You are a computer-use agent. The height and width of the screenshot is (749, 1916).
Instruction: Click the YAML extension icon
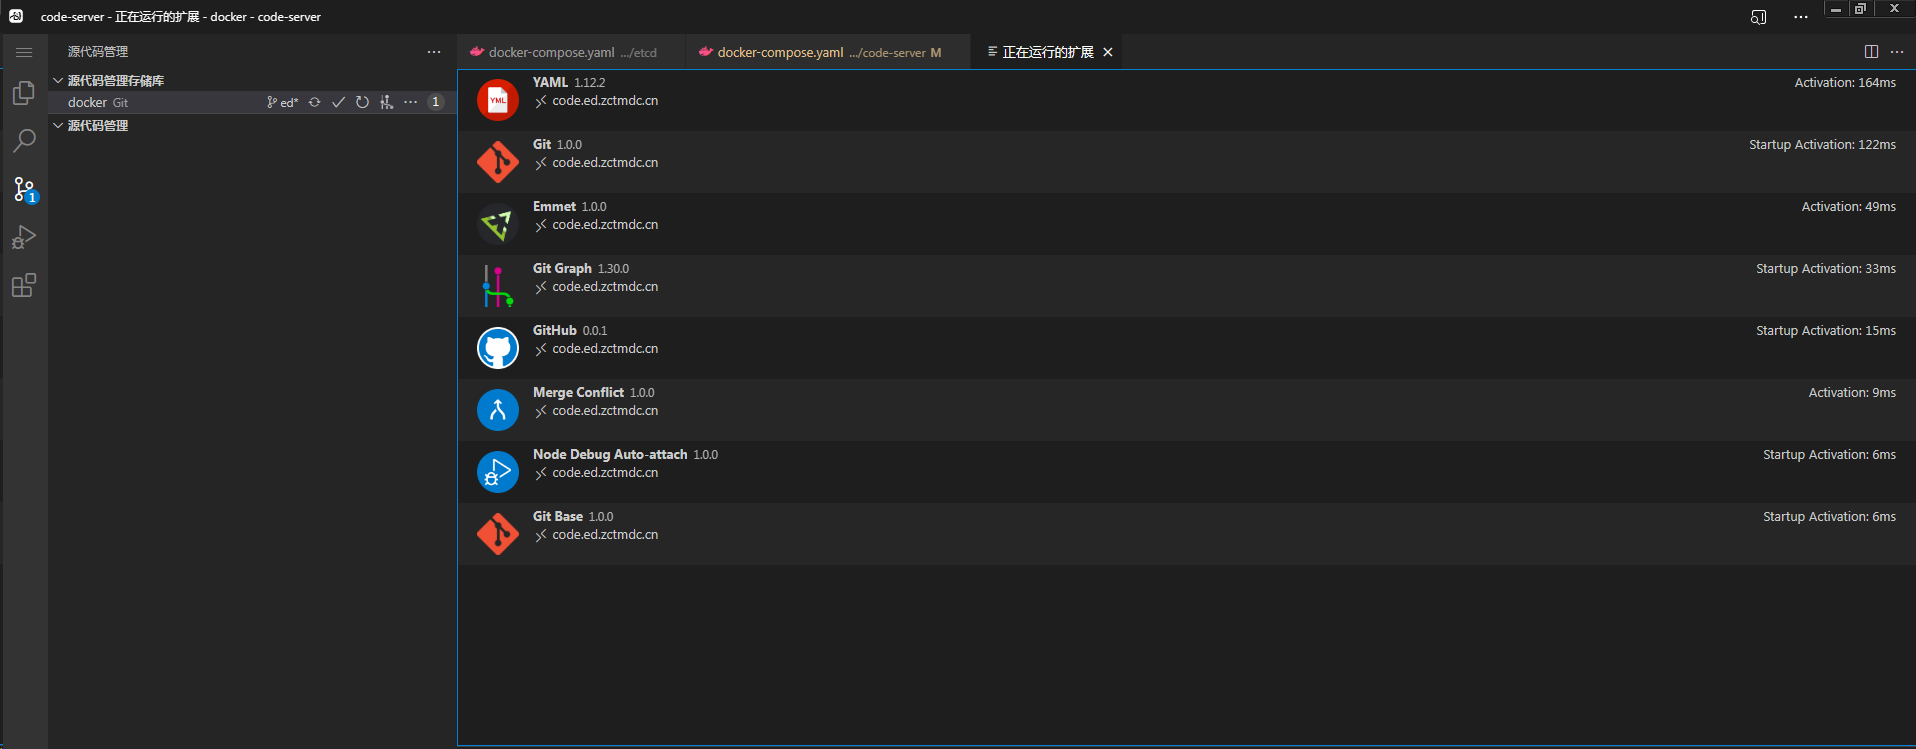pos(498,100)
